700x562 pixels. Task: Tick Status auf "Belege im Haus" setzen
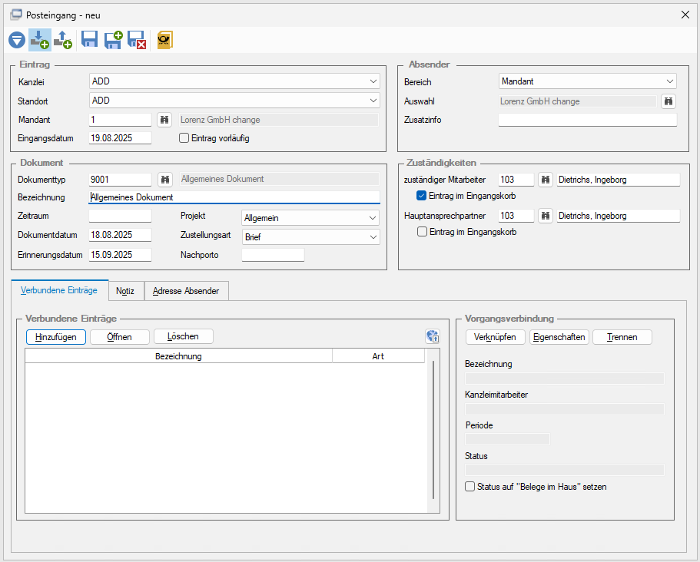pyautogui.click(x=470, y=486)
